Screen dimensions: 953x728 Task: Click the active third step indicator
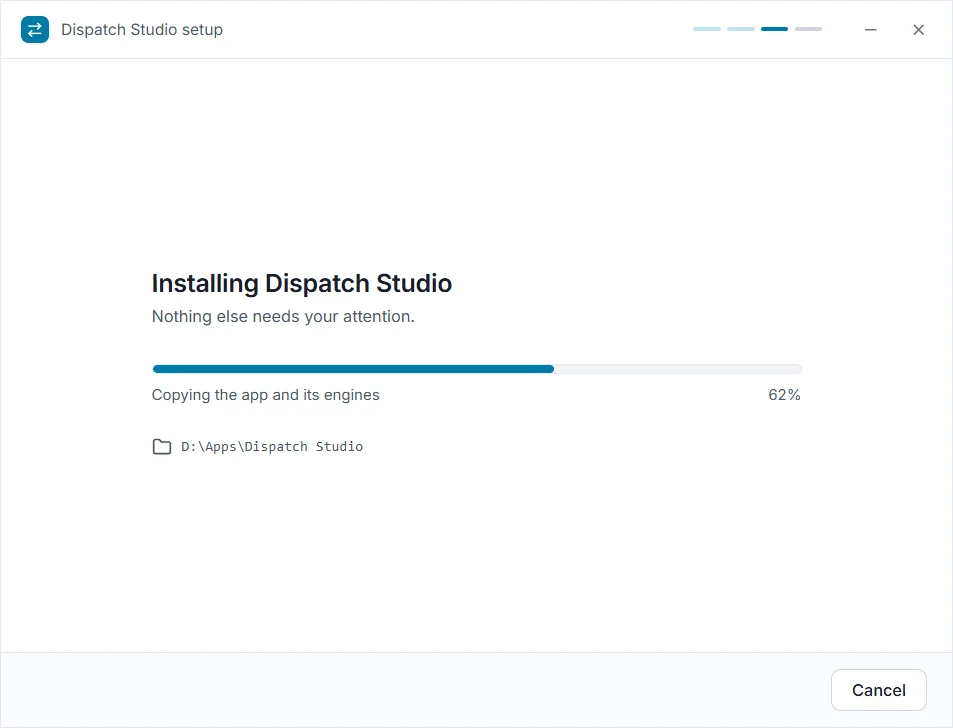tap(774, 29)
